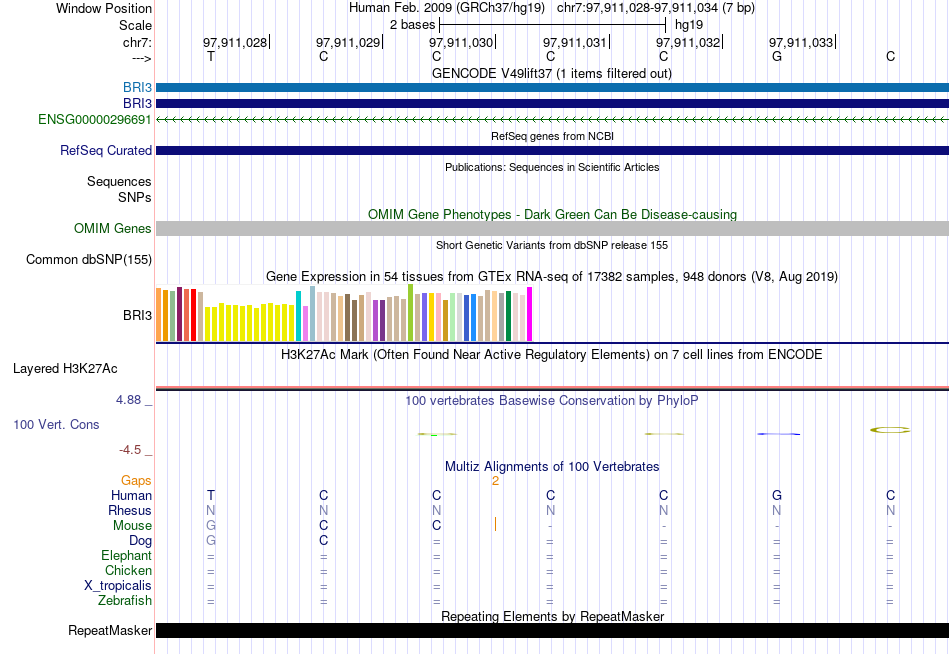
Task: Open Repeating Elements by RepeatMasker title
Action: point(552,616)
